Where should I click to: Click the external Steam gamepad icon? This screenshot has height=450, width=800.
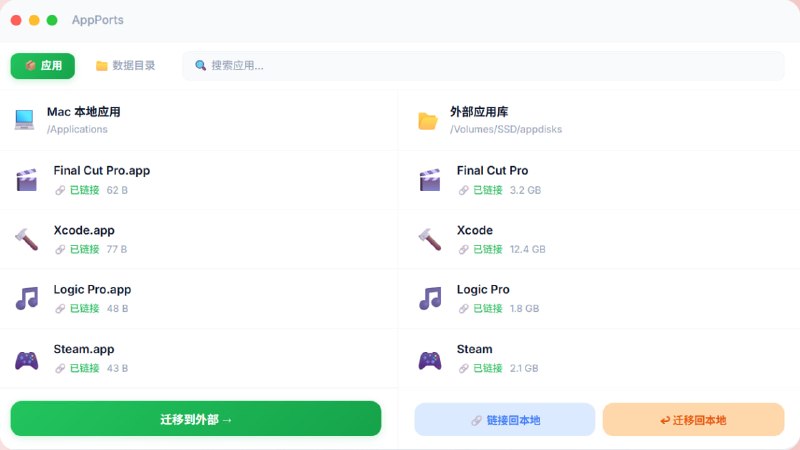[430, 360]
